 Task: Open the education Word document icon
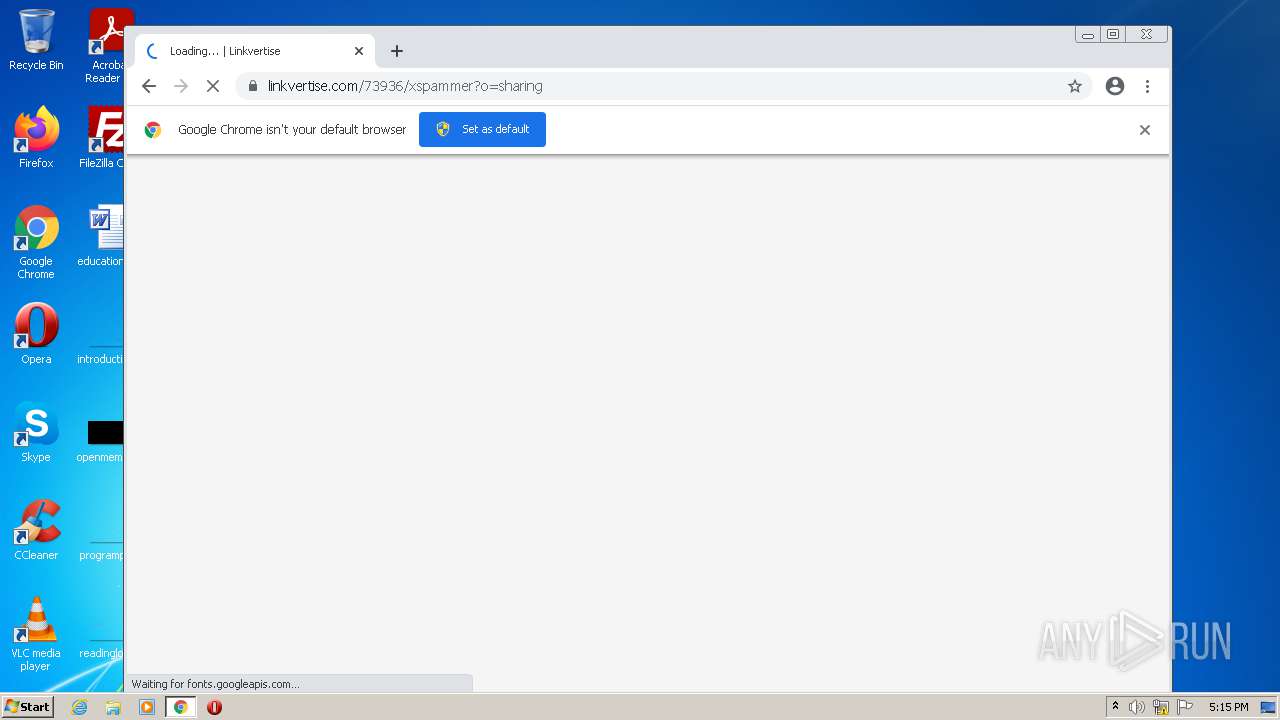tap(103, 235)
